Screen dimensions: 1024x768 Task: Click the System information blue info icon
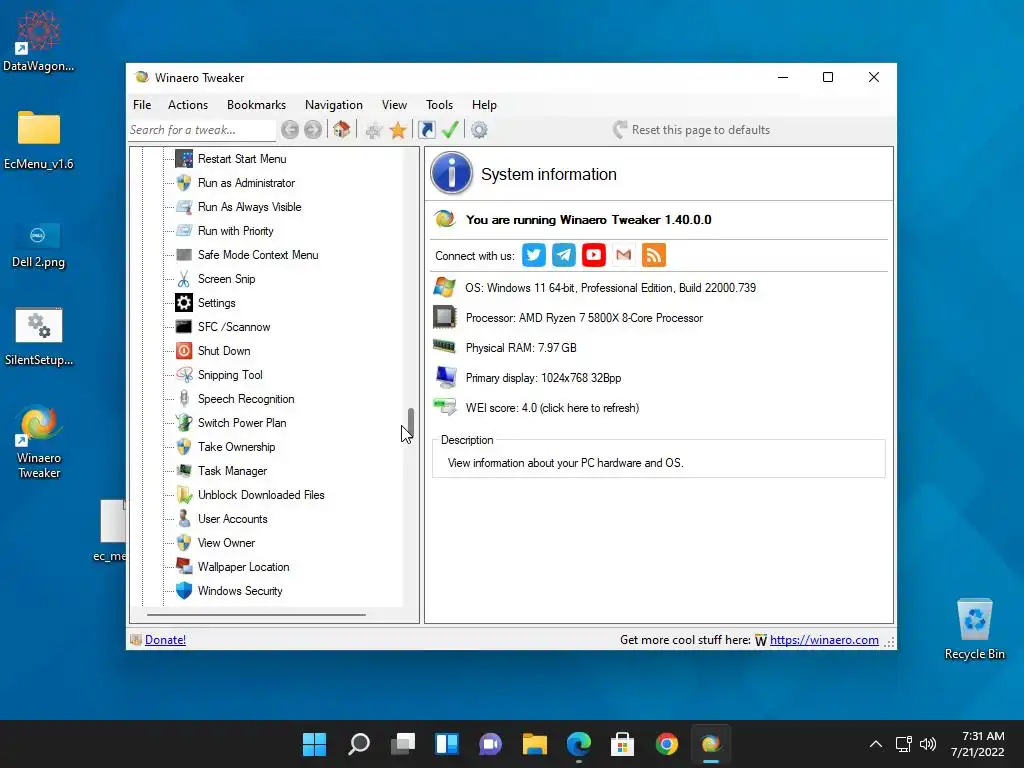[451, 174]
